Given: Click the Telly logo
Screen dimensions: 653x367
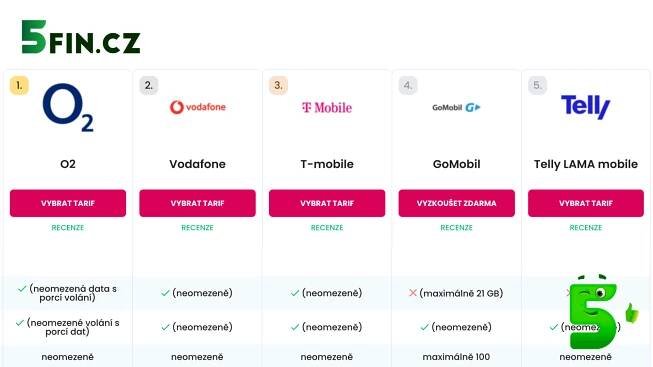Looking at the screenshot, I should pyautogui.click(x=586, y=107).
